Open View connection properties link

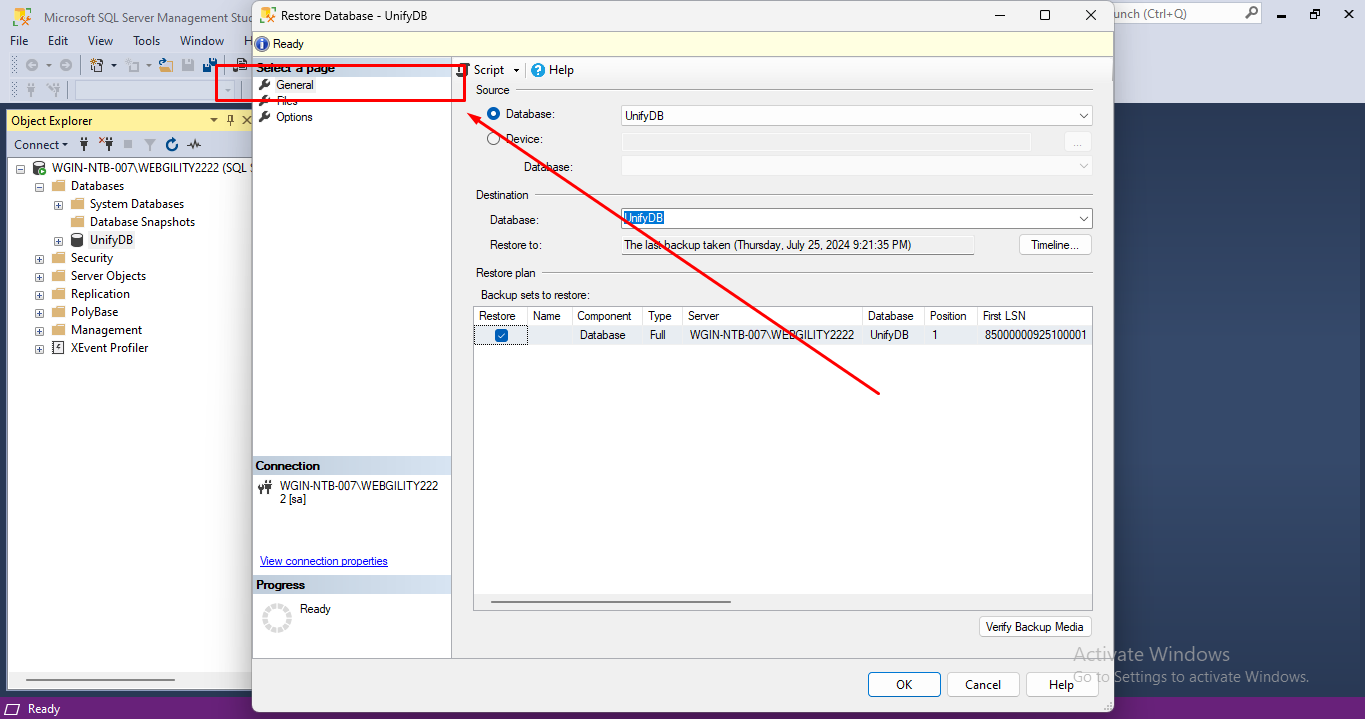[324, 561]
